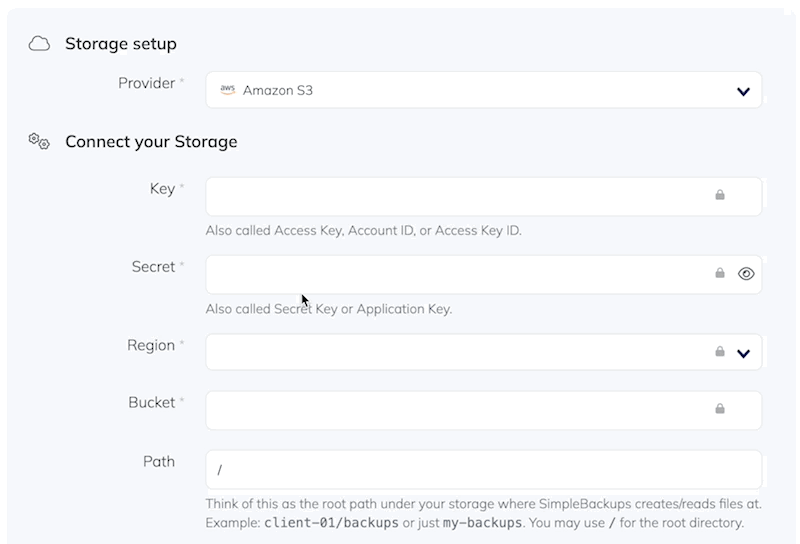This screenshot has height=544, width=800.
Task: Toggle Secret visibility with the eye icon
Action: coord(746,273)
